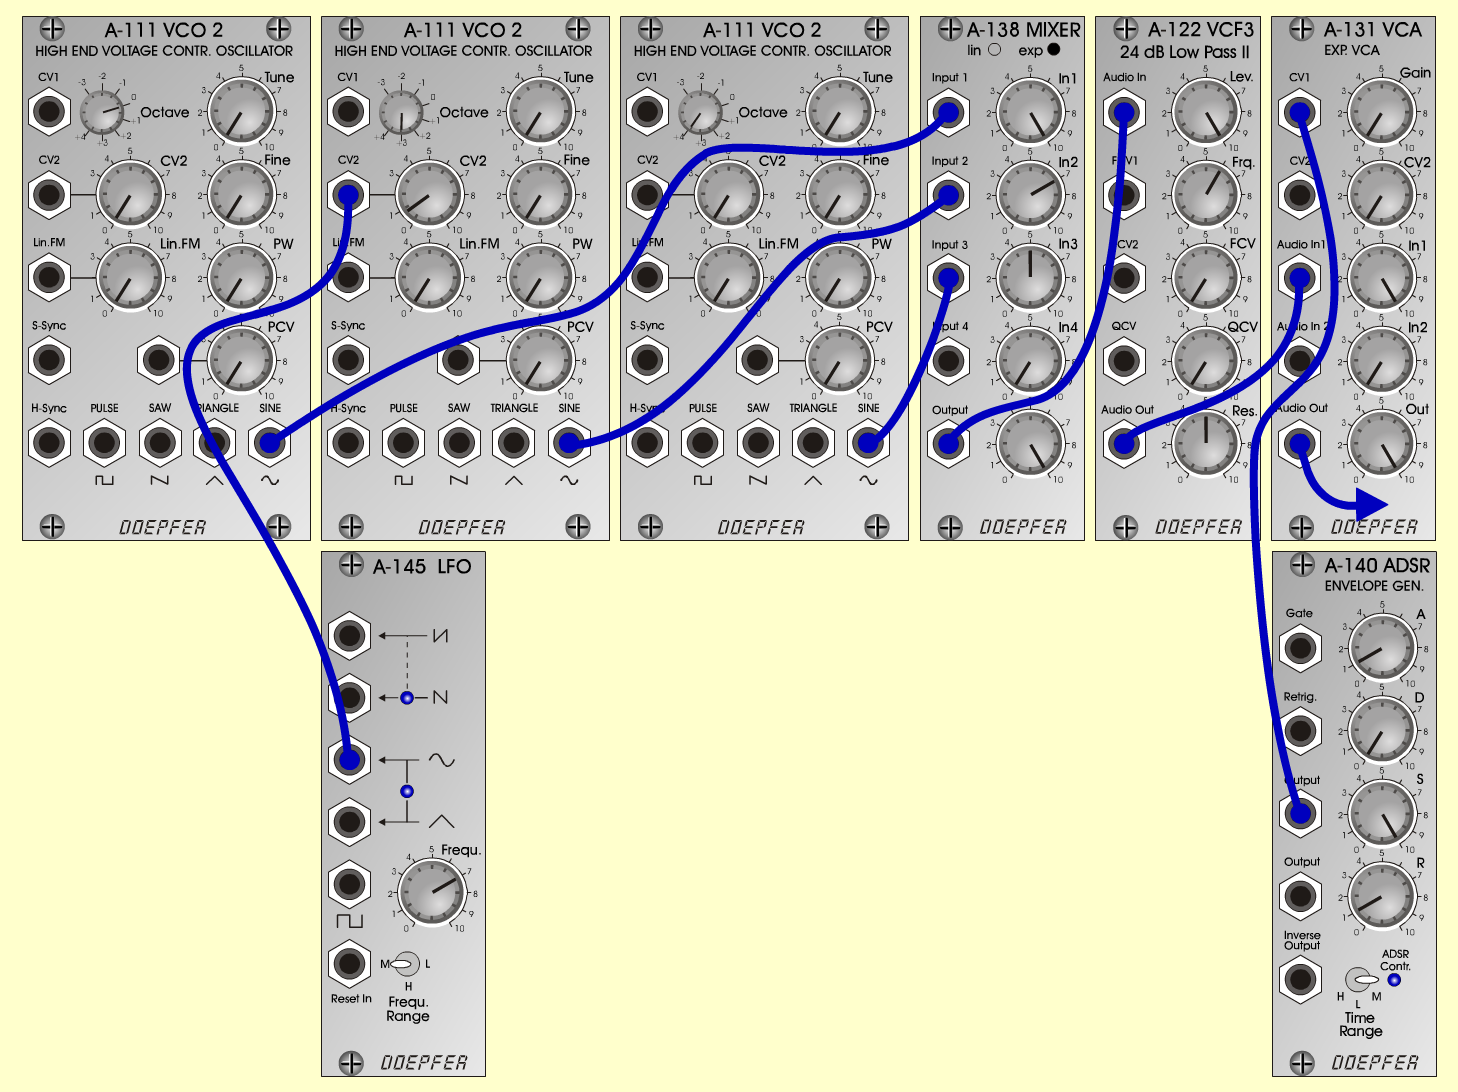Adjust the PW knob on the third VCO
The height and width of the screenshot is (1092, 1458).
839,277
